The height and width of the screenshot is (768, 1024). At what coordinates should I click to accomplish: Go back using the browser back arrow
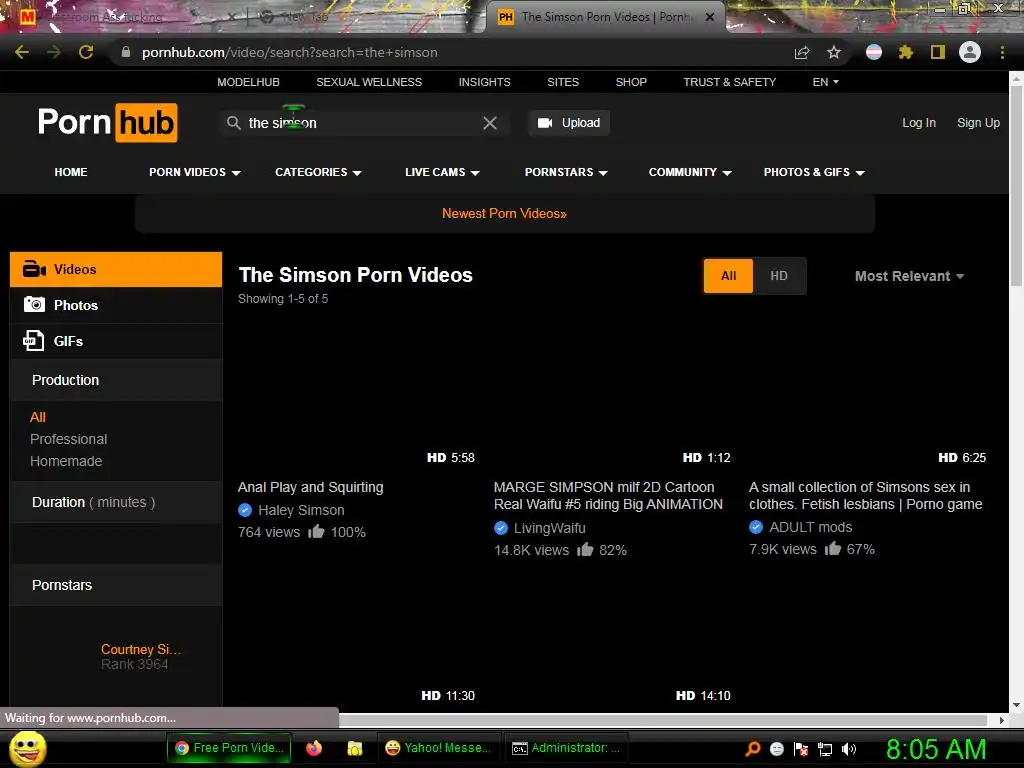click(22, 52)
